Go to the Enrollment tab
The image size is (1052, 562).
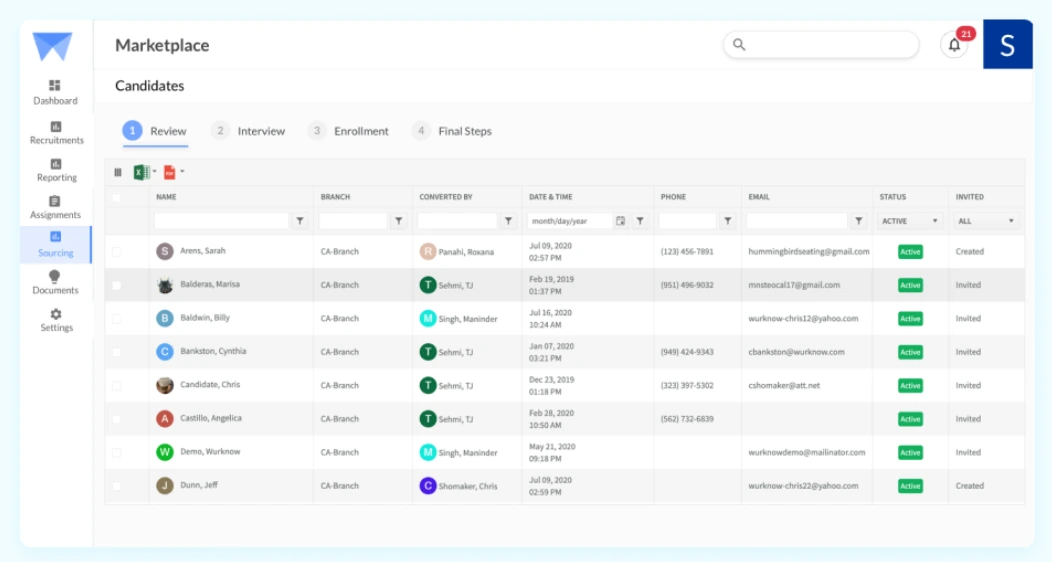click(349, 131)
